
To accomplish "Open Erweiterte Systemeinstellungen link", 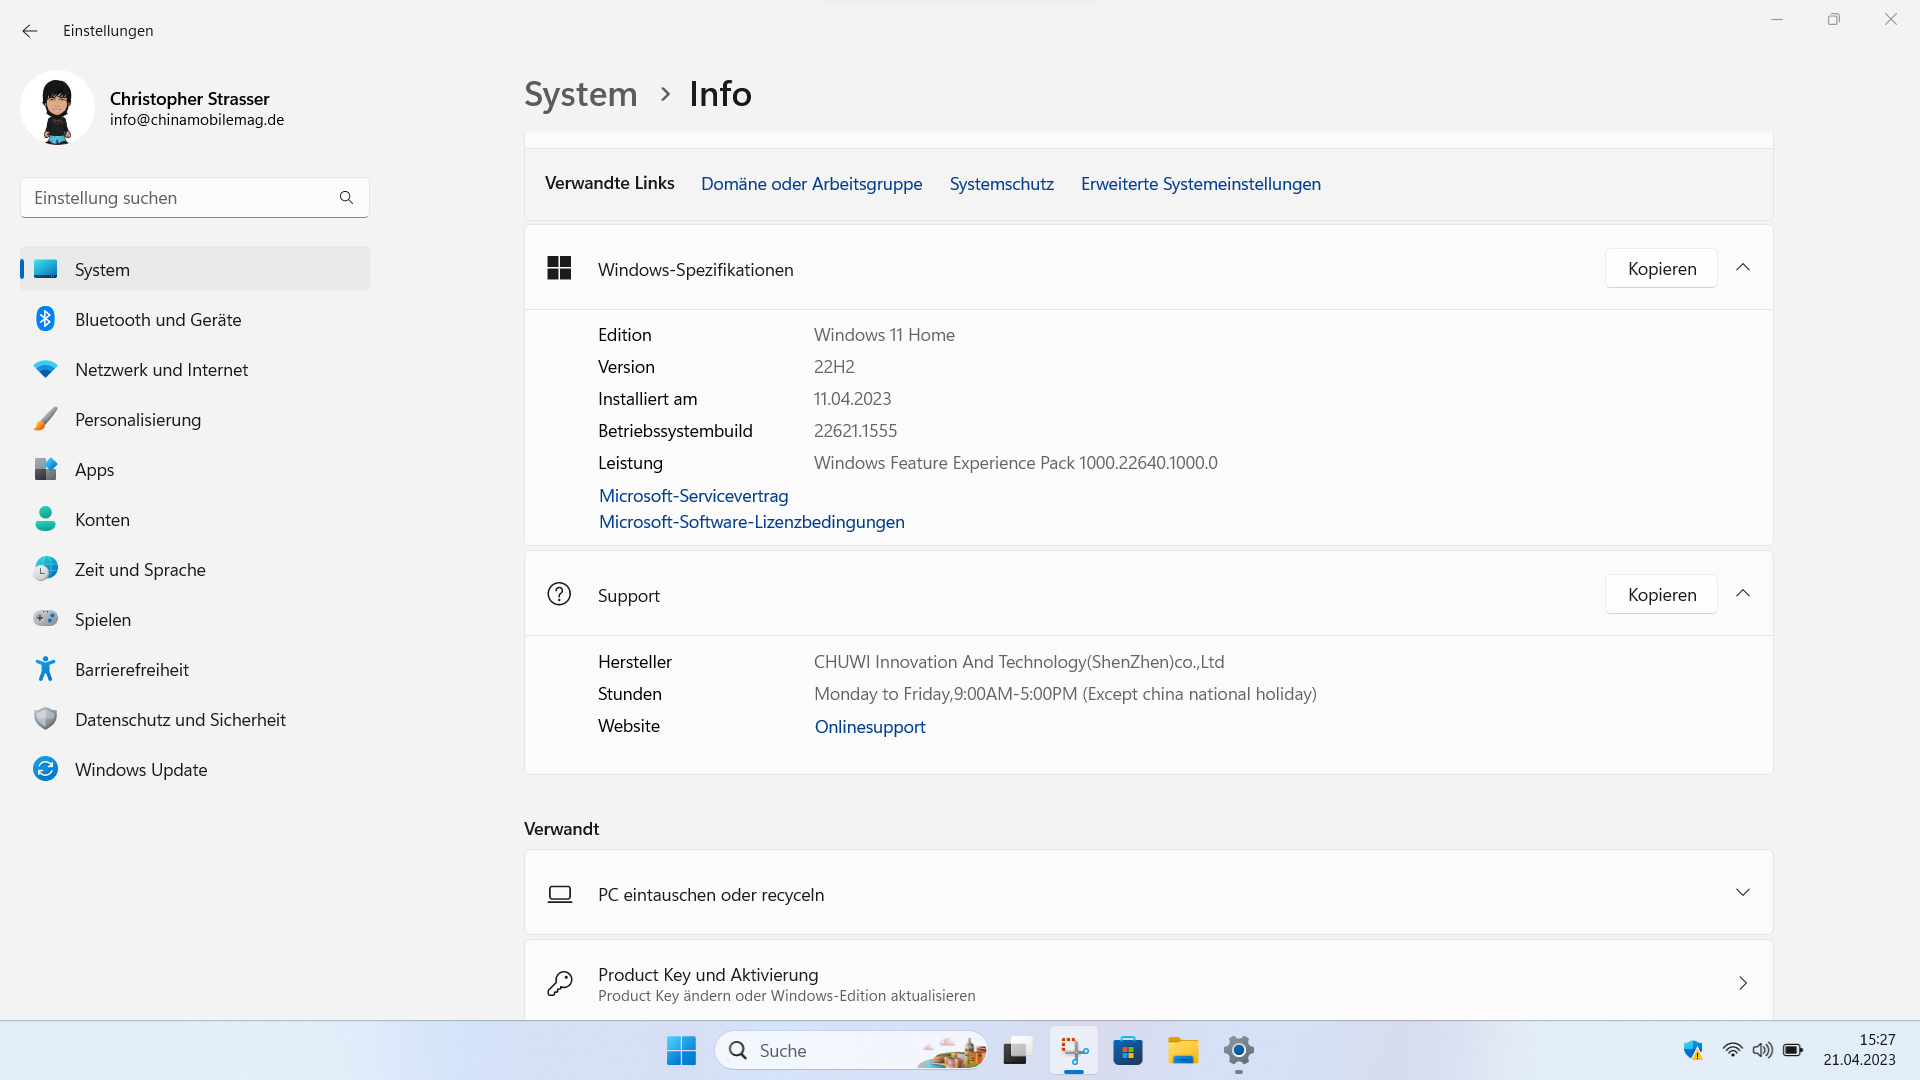I will point(1200,184).
